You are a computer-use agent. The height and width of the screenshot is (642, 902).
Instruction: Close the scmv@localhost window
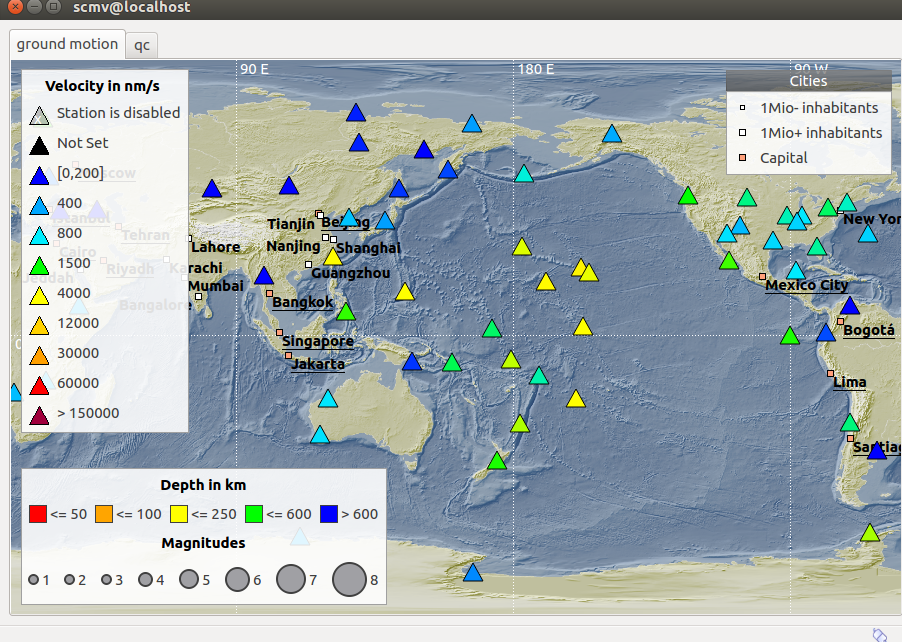pyautogui.click(x=16, y=7)
